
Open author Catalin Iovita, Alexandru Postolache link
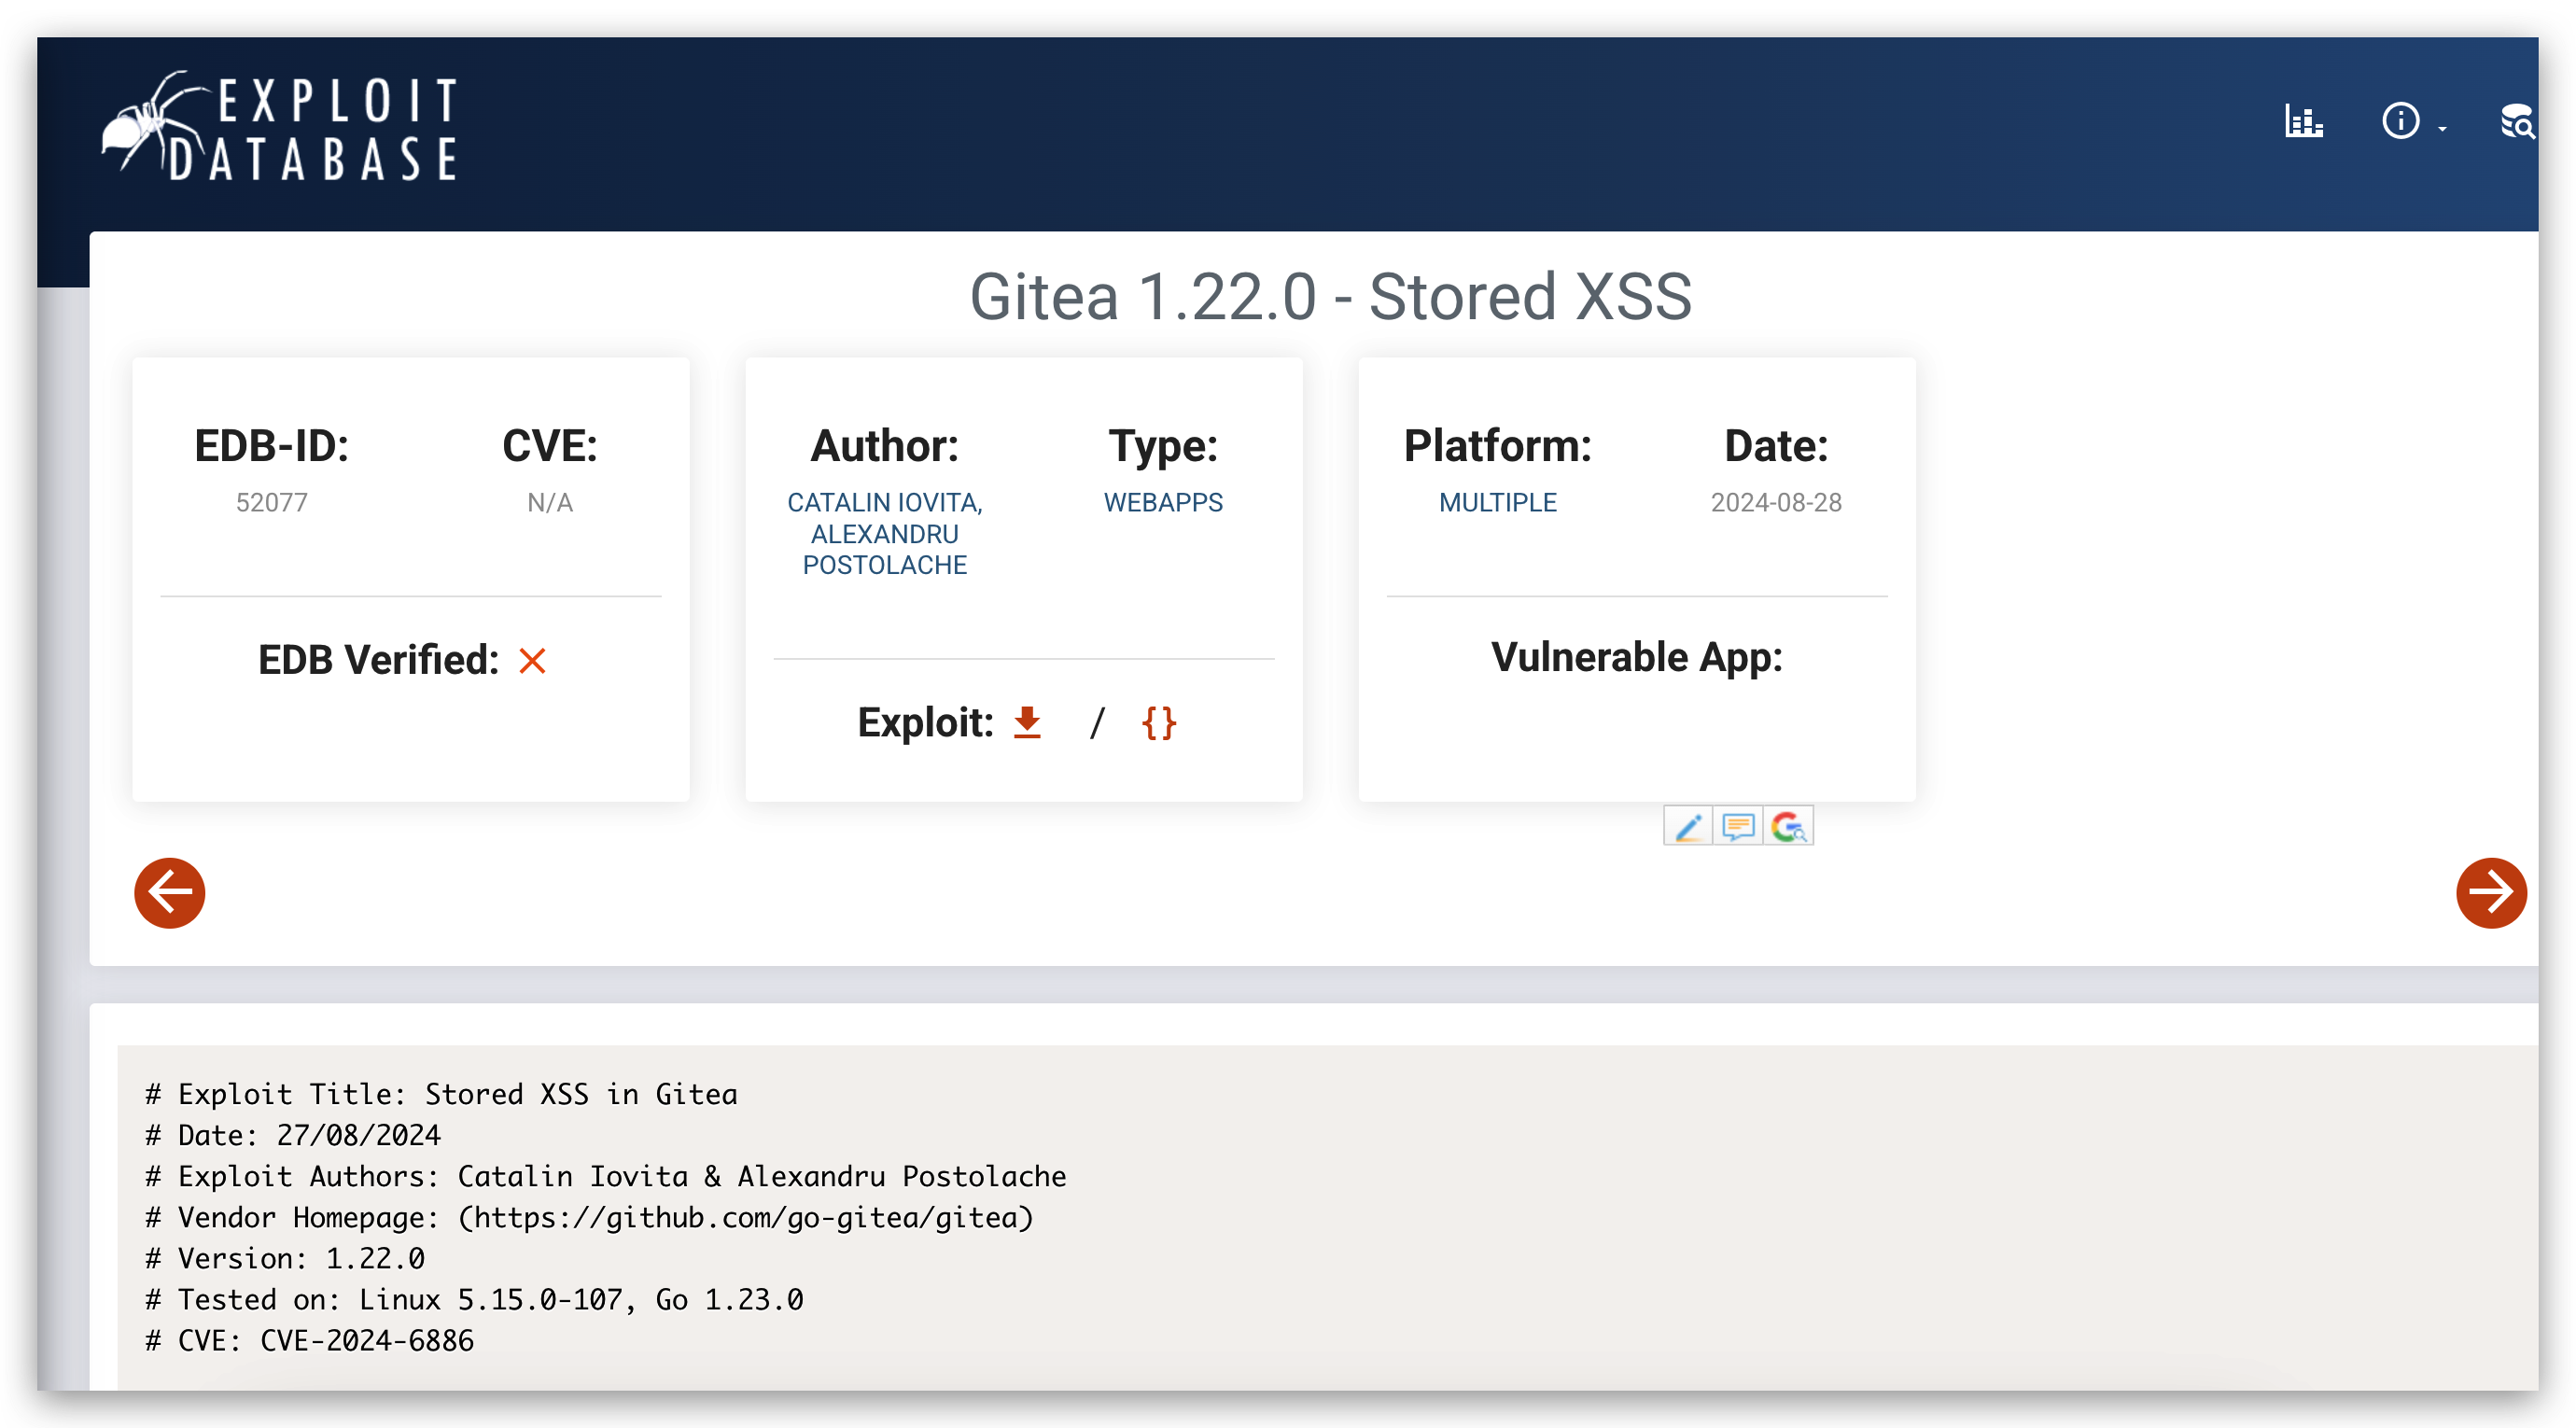tap(884, 533)
